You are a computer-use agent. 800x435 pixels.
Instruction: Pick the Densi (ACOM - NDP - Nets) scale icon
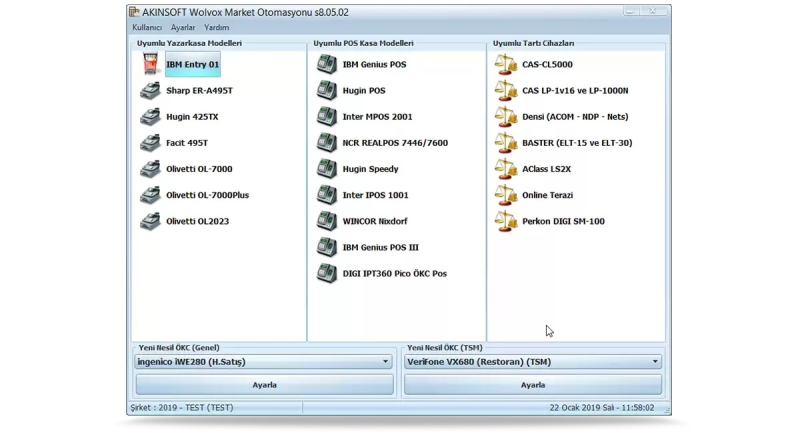click(x=506, y=117)
